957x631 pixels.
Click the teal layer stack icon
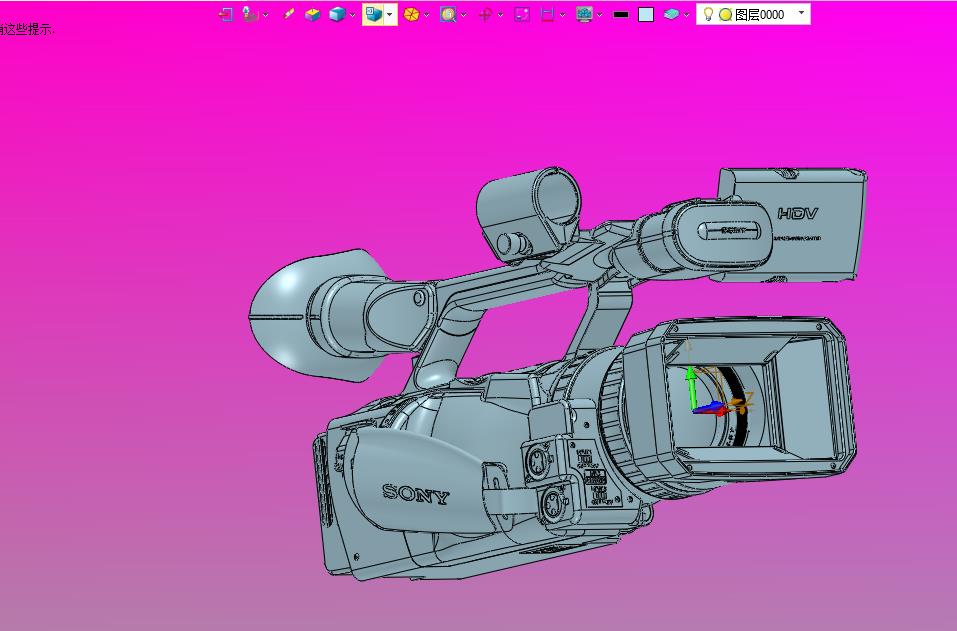point(671,14)
